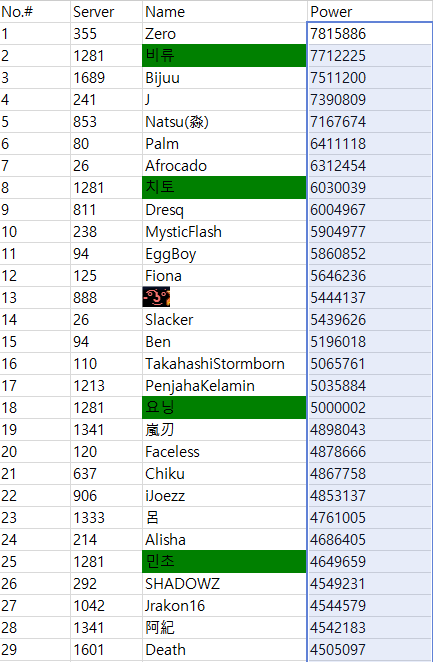Click the name cell SHADOWZ
The height and width of the screenshot is (662, 433).
click(x=225, y=583)
